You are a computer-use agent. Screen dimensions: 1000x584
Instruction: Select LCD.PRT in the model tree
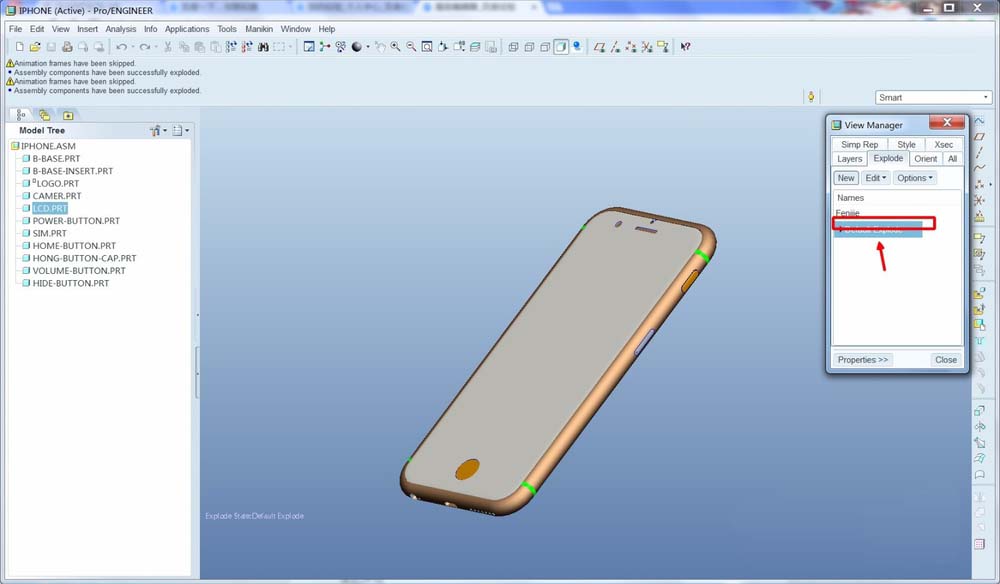[50, 208]
